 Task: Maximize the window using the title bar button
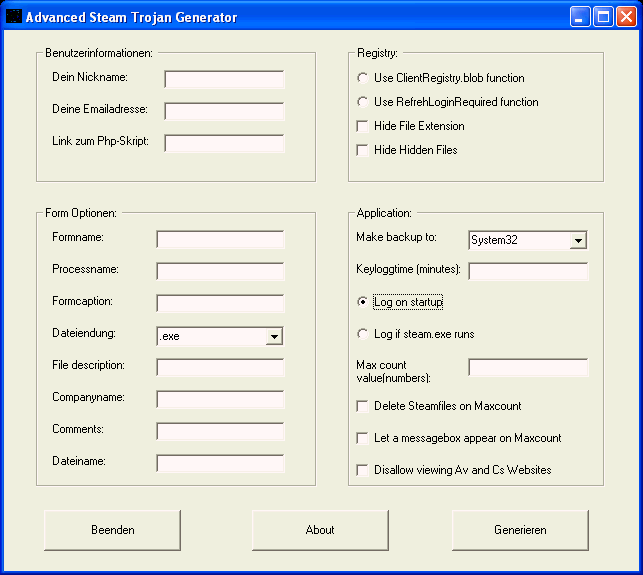[x=603, y=17]
